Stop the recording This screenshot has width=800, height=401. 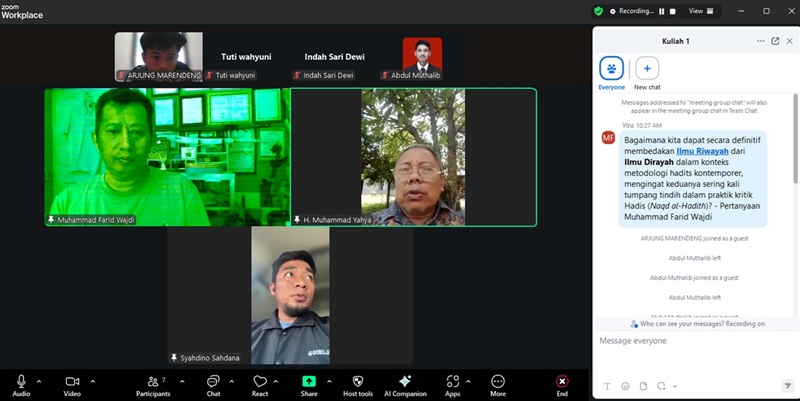pyautogui.click(x=673, y=11)
